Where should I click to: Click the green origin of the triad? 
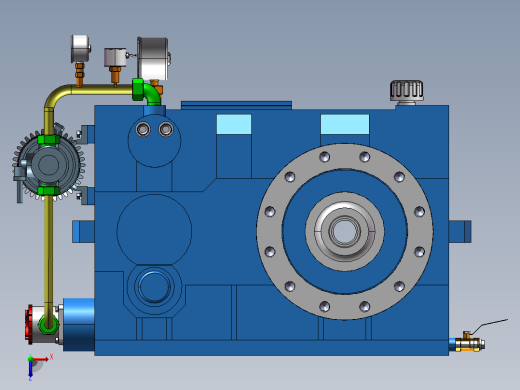click(x=30, y=359)
